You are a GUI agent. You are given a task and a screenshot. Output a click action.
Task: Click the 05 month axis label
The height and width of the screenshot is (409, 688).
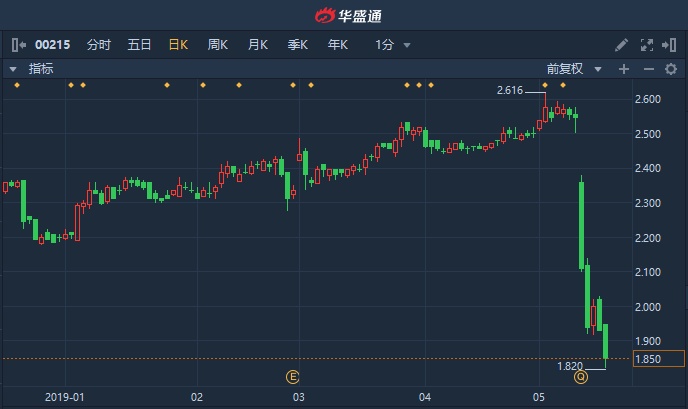(x=539, y=397)
